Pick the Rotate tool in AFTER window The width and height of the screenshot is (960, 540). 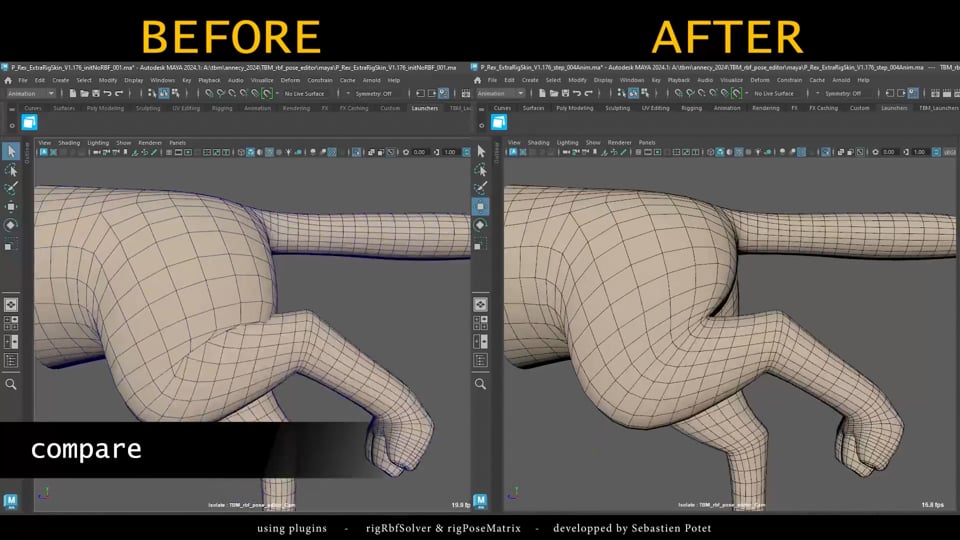point(481,225)
